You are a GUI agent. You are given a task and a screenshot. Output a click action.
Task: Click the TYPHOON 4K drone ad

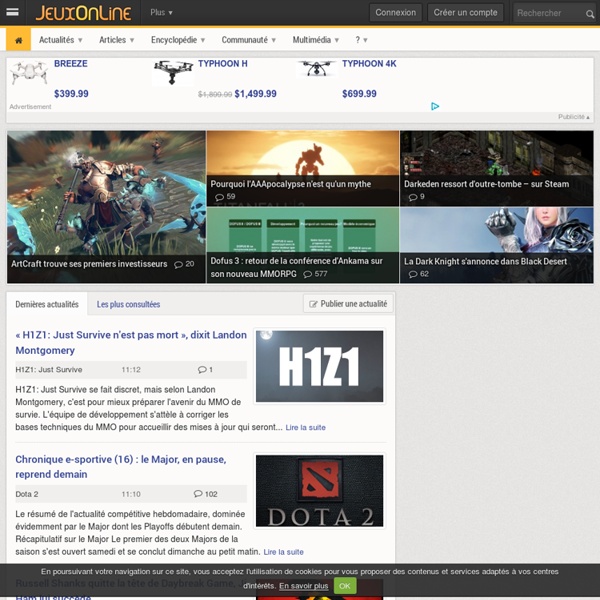click(369, 64)
